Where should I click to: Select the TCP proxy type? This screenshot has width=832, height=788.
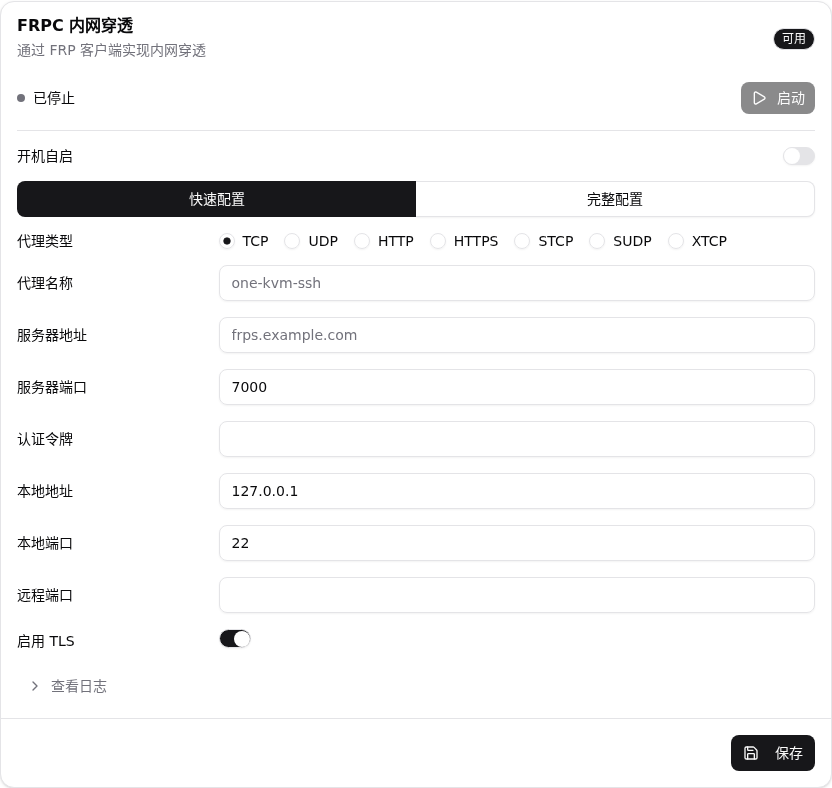(227, 241)
